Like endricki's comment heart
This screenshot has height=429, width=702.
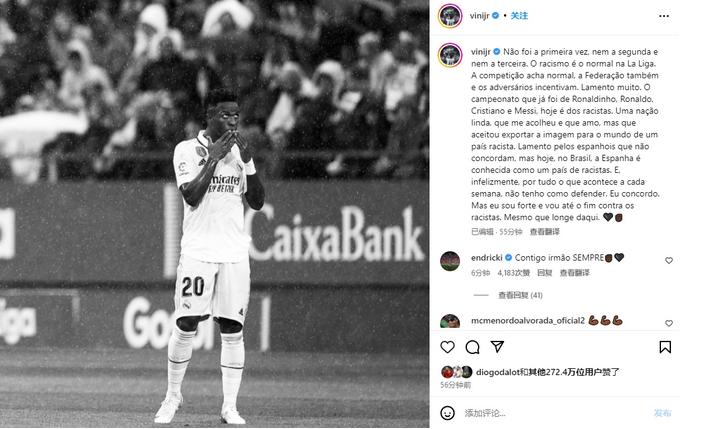coord(669,260)
